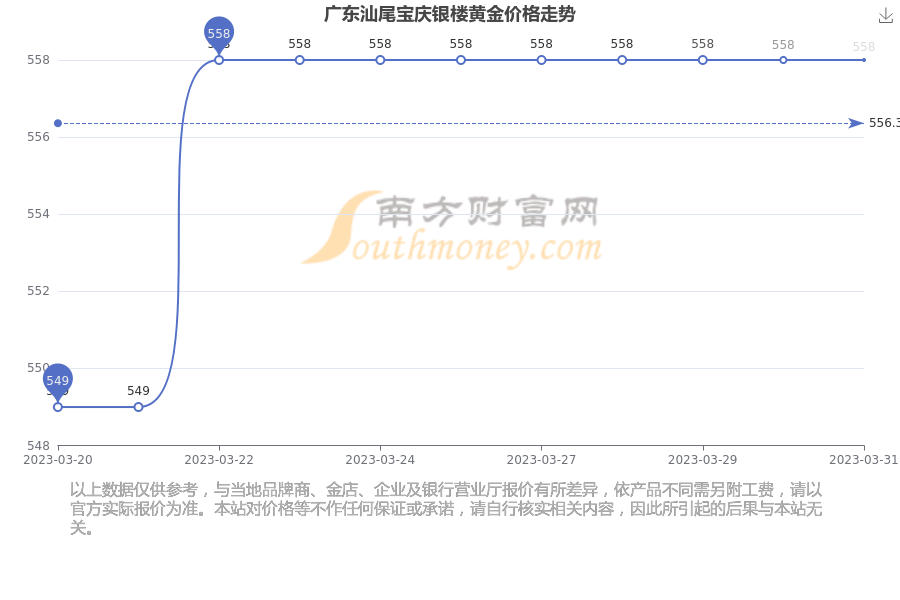900x600 pixels.
Task: Click the y-axis label 548
Action: pyautogui.click(x=38, y=446)
